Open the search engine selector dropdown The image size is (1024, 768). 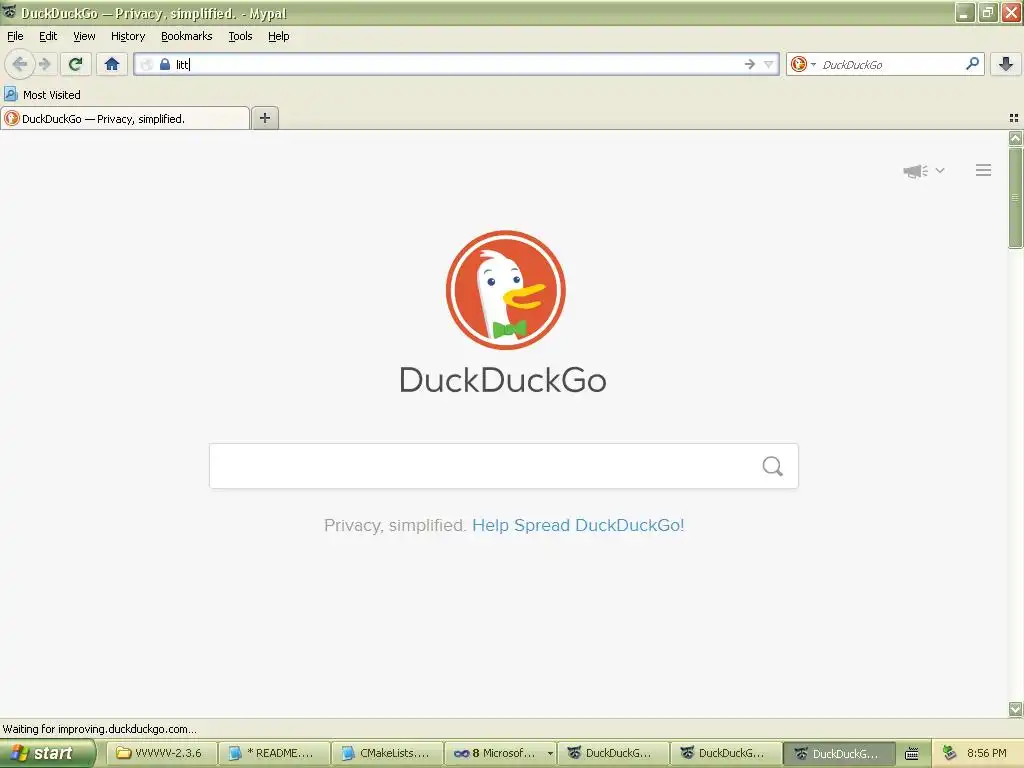tap(803, 64)
